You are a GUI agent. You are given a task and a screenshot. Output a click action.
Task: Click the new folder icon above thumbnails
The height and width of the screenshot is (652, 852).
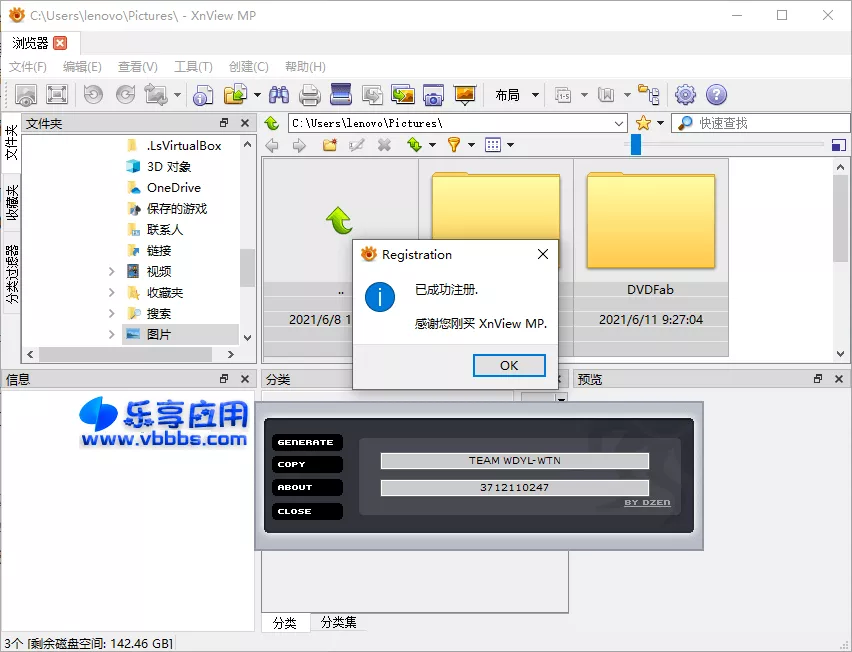click(329, 145)
